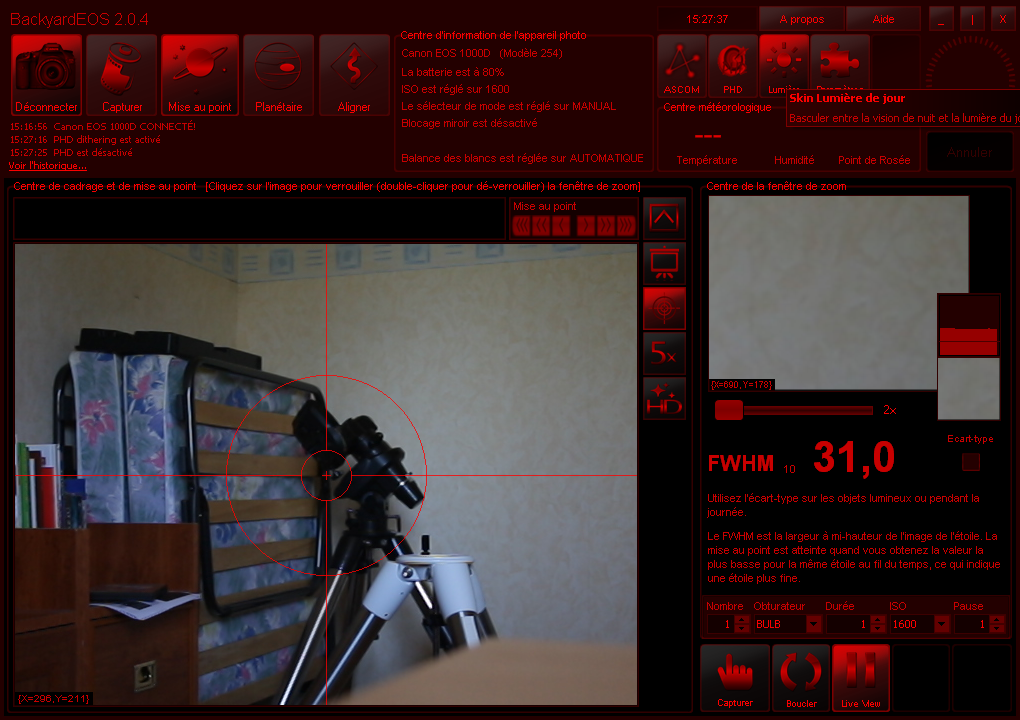Click focus left single arrow
The height and width of the screenshot is (720, 1020).
[x=561, y=226]
